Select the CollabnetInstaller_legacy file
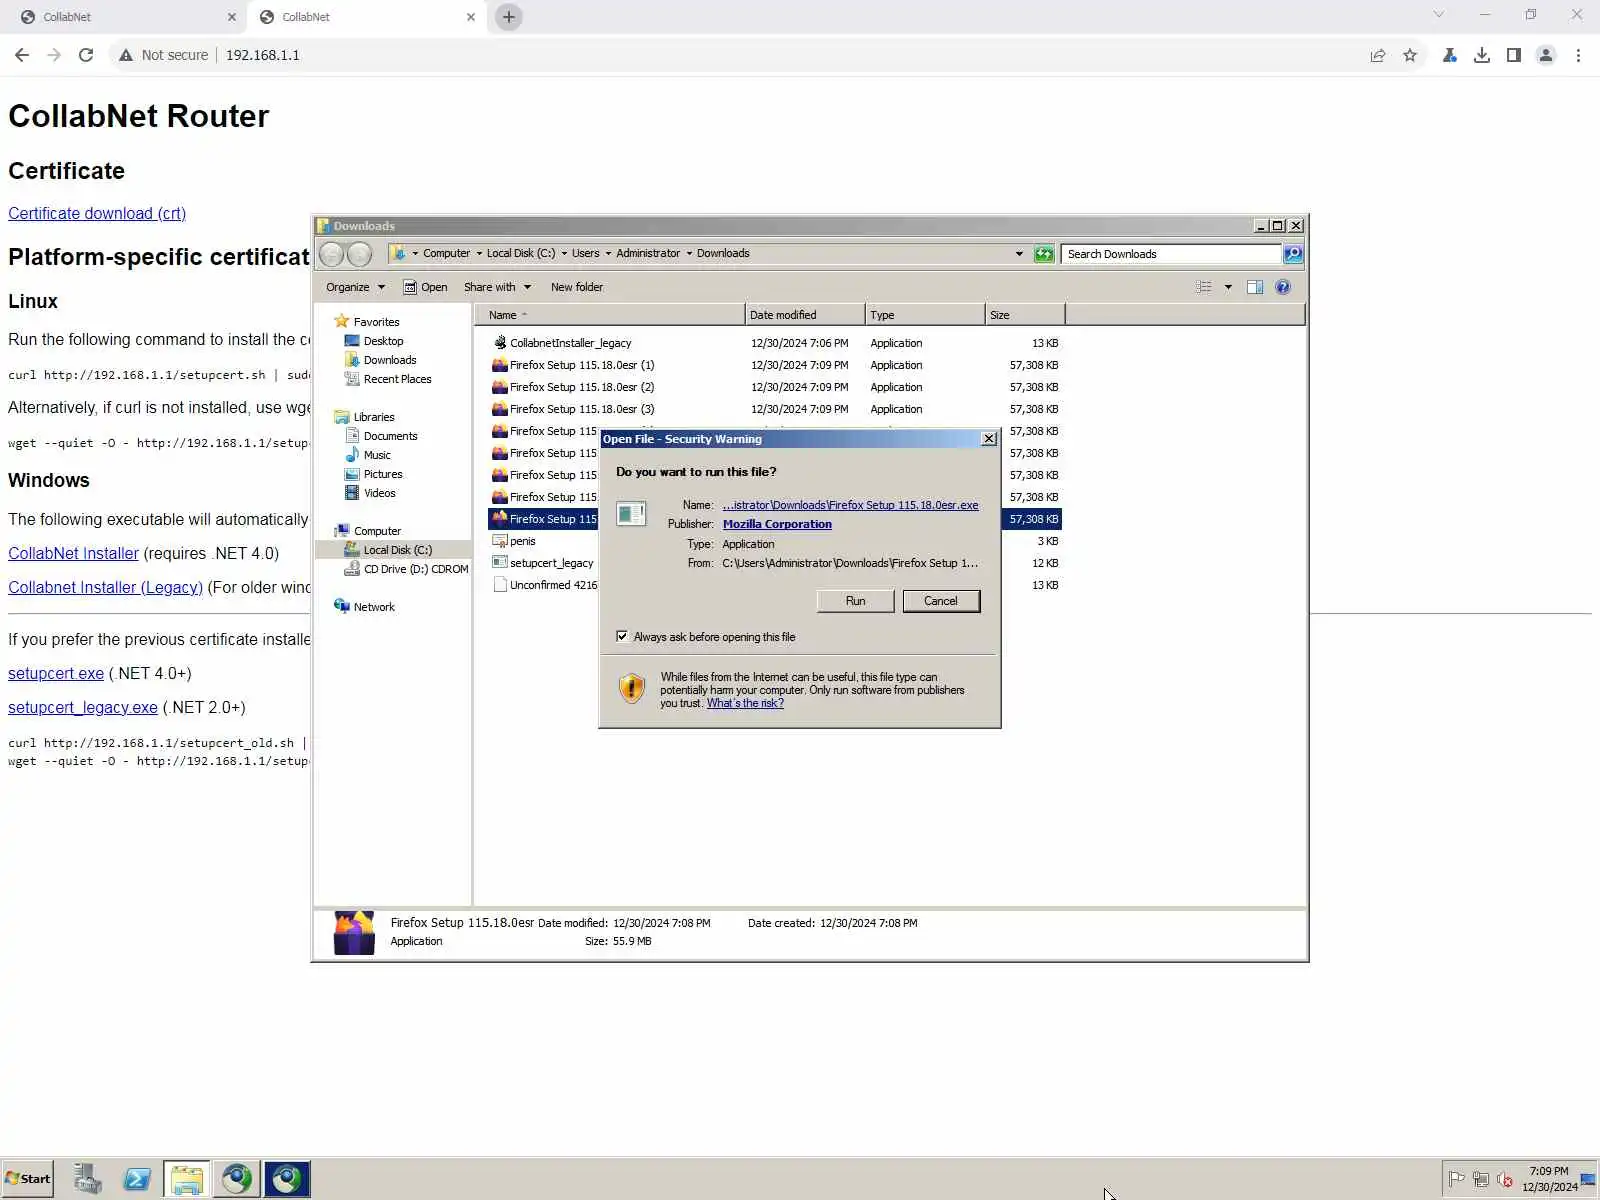 570,343
